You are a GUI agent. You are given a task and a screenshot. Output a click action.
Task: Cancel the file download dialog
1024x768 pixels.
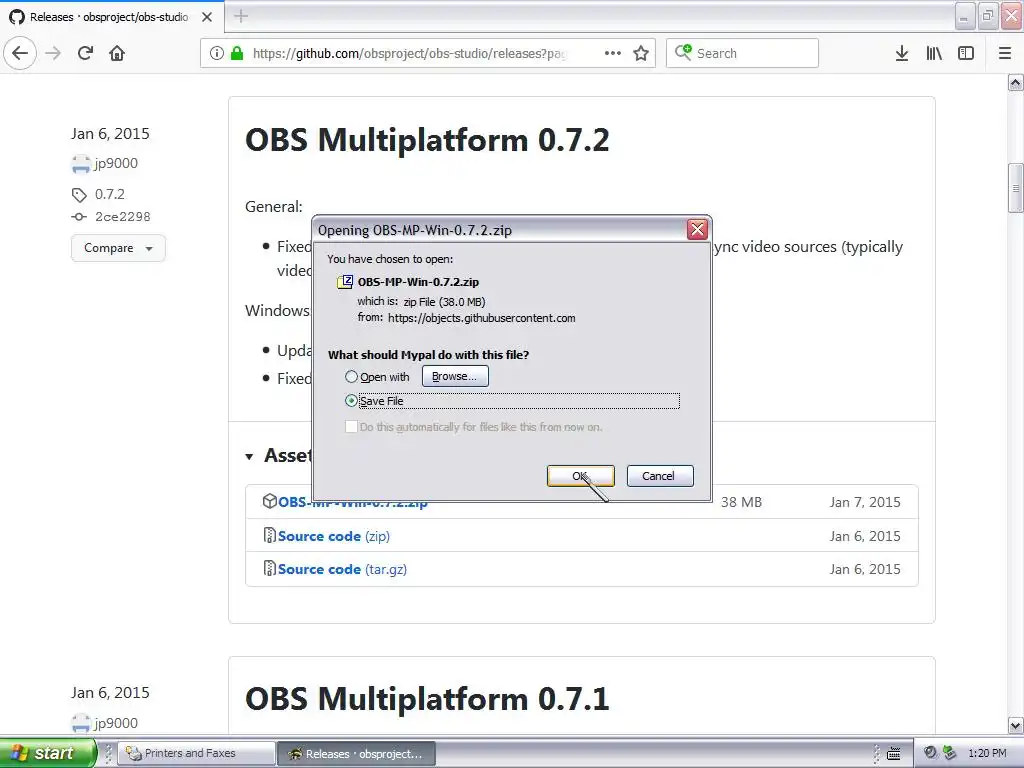[660, 476]
